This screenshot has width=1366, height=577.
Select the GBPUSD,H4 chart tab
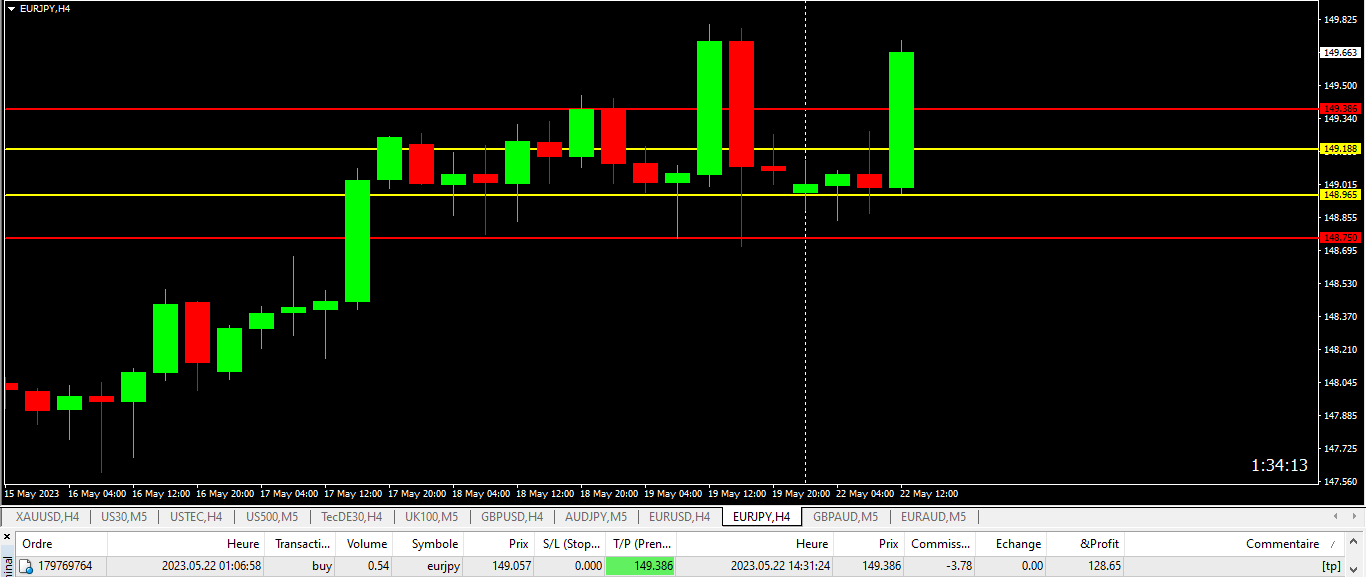pos(511,517)
